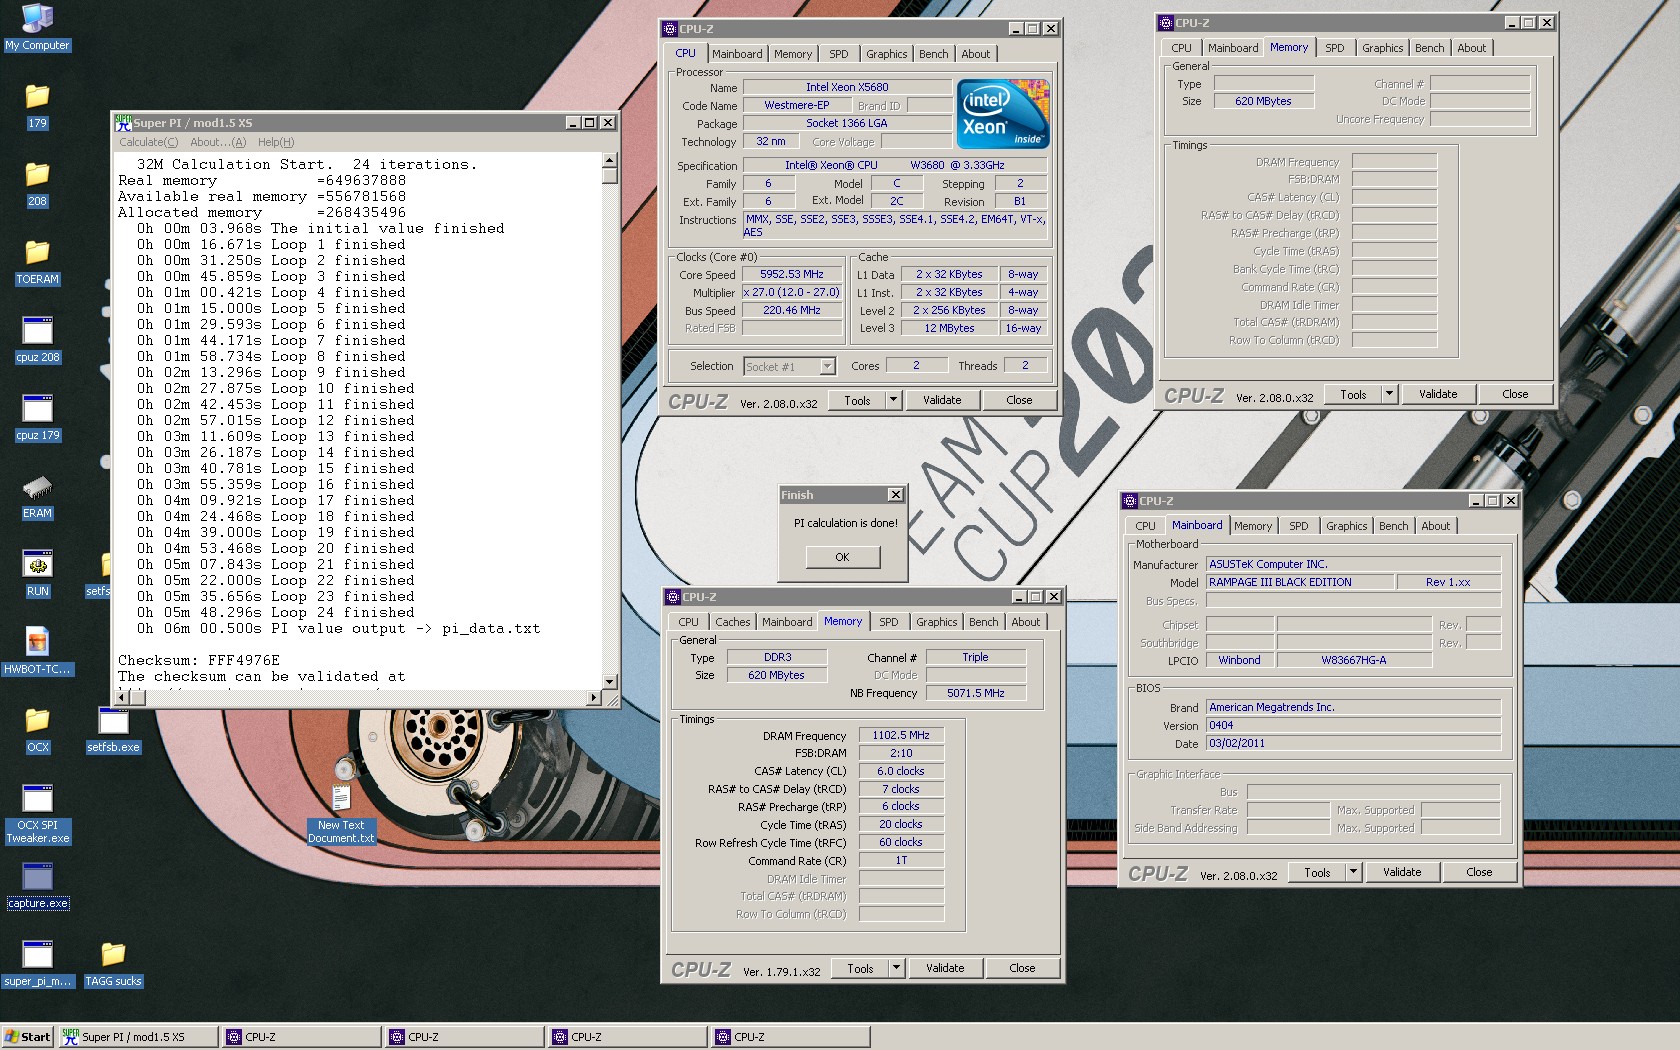Click DRAM Frequency 1102.5 MHz value

point(901,735)
